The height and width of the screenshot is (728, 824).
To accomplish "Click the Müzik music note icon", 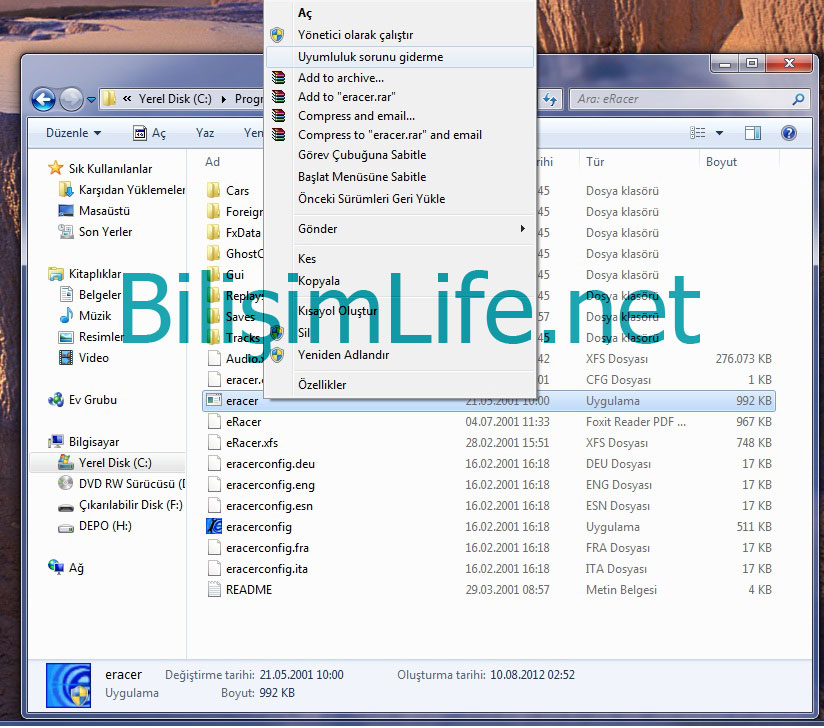I will pyautogui.click(x=66, y=315).
